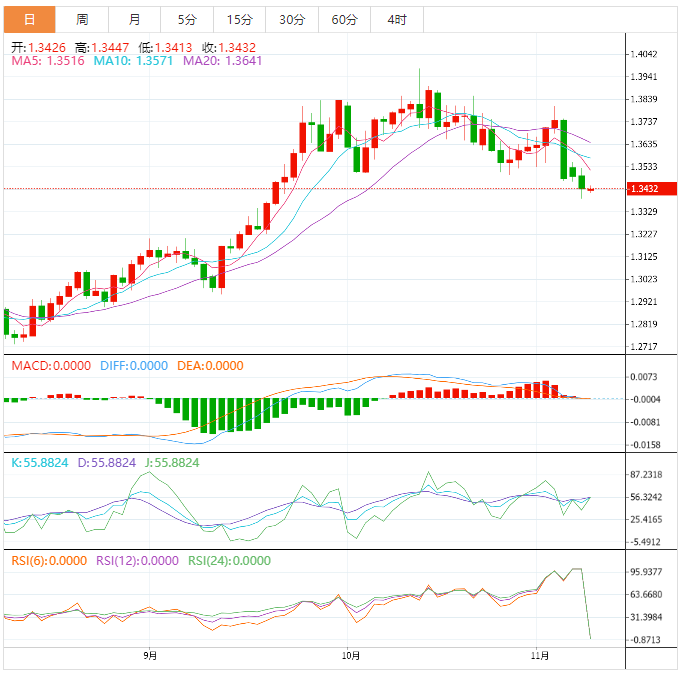The height and width of the screenshot is (674, 686).
Task: Click the 1.3635 price axis value
Action: point(644,144)
